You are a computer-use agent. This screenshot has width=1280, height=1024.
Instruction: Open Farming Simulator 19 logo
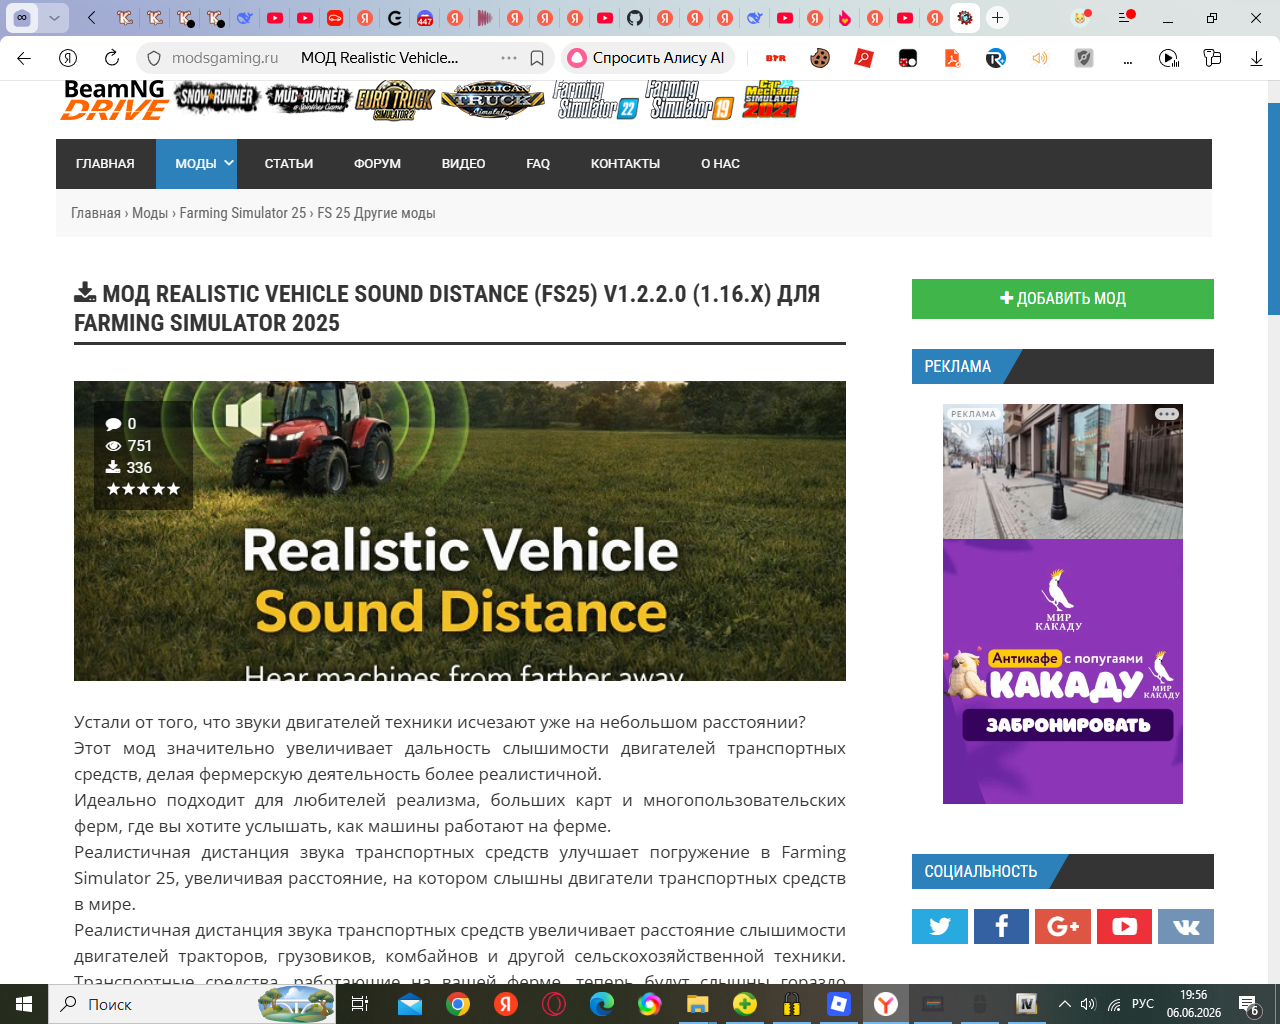click(x=690, y=100)
